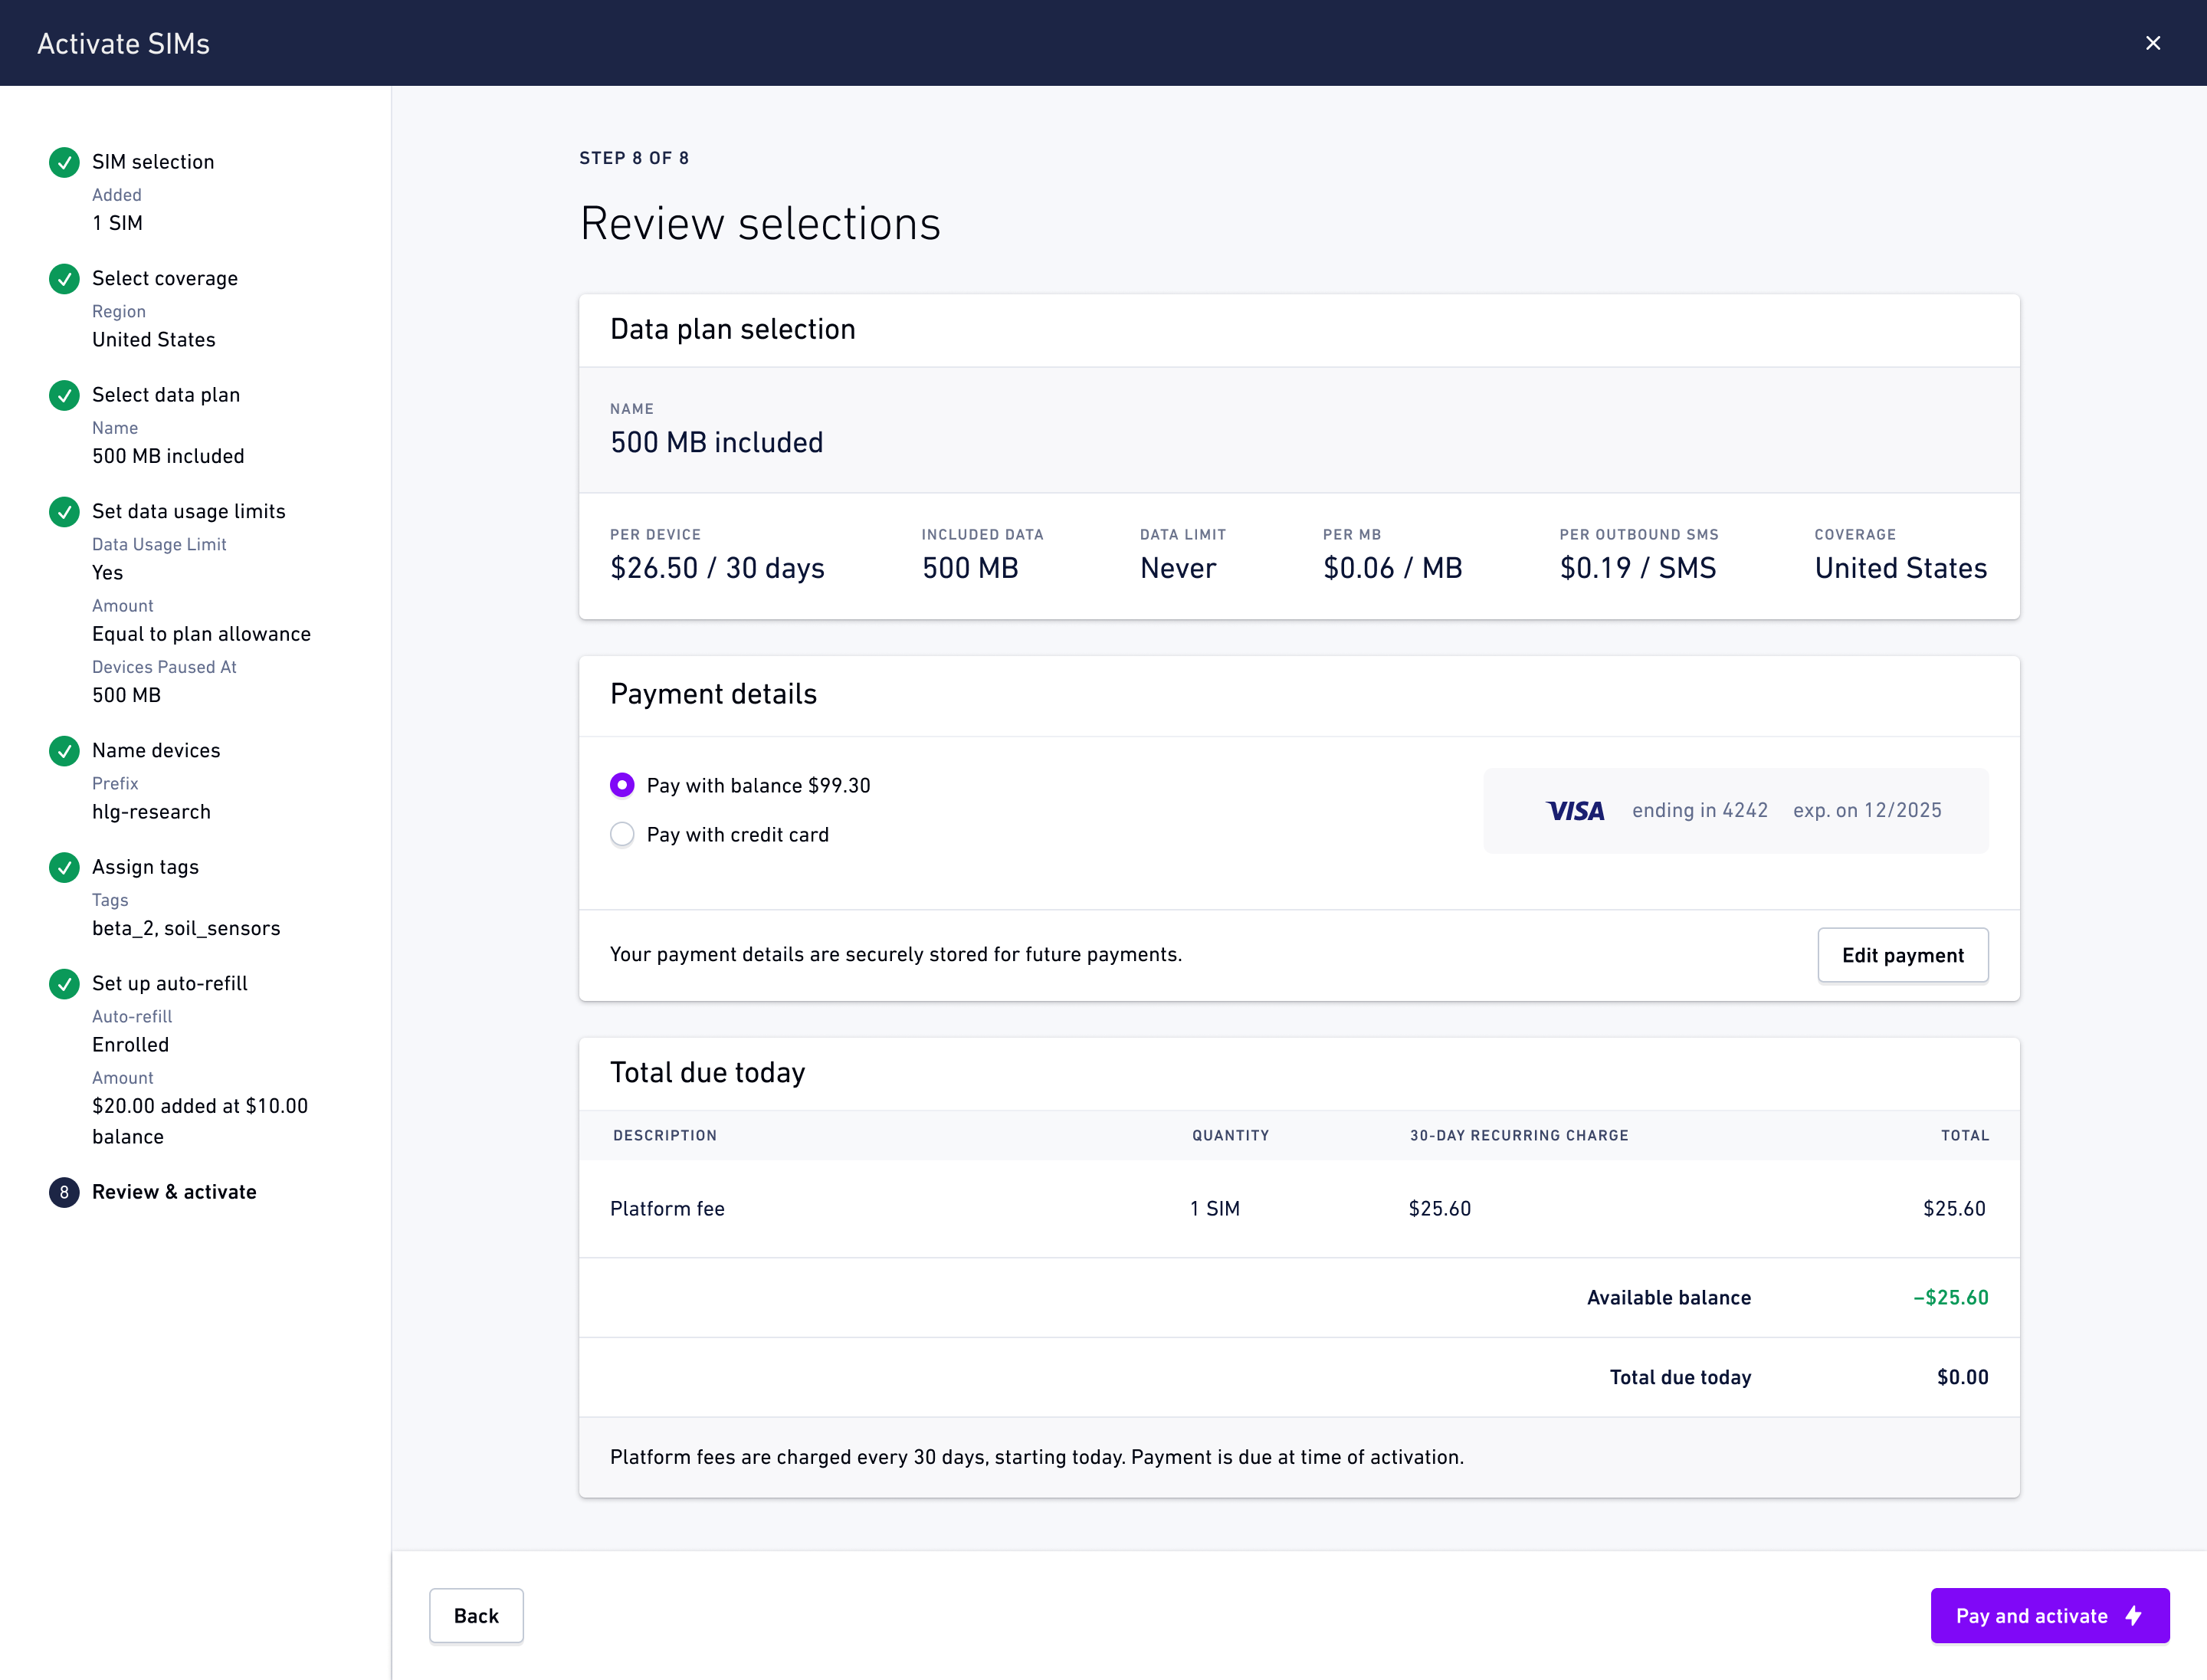
Task: Open the Name devices step
Action: [x=156, y=751]
